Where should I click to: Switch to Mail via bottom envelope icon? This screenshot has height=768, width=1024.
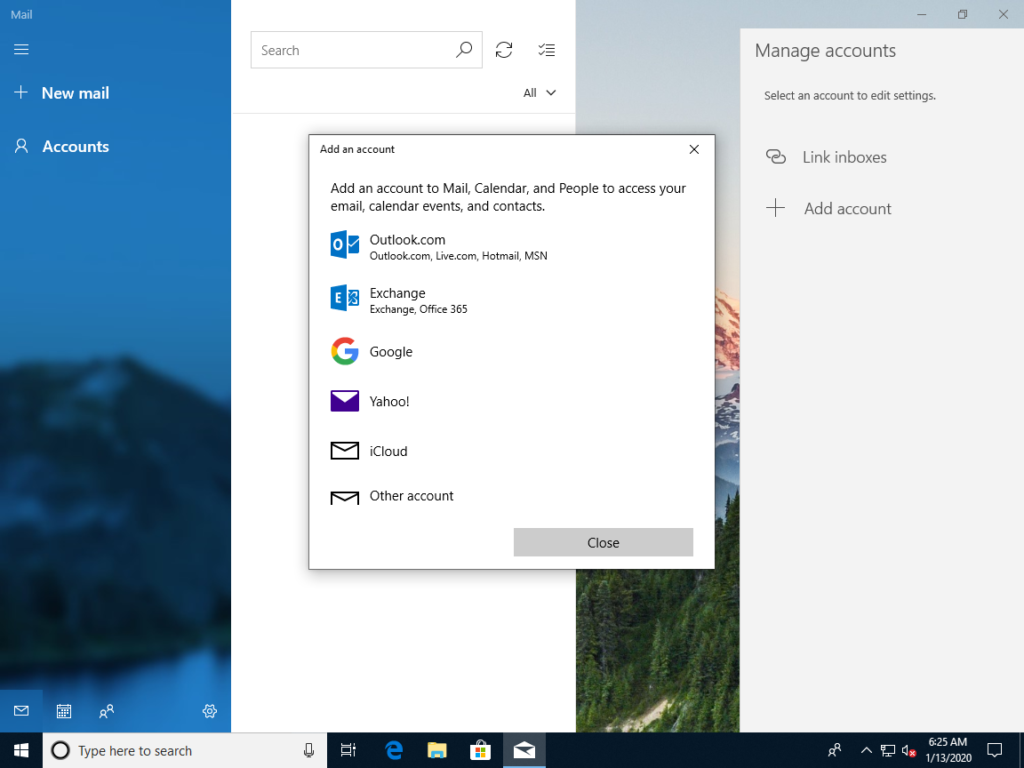21,711
